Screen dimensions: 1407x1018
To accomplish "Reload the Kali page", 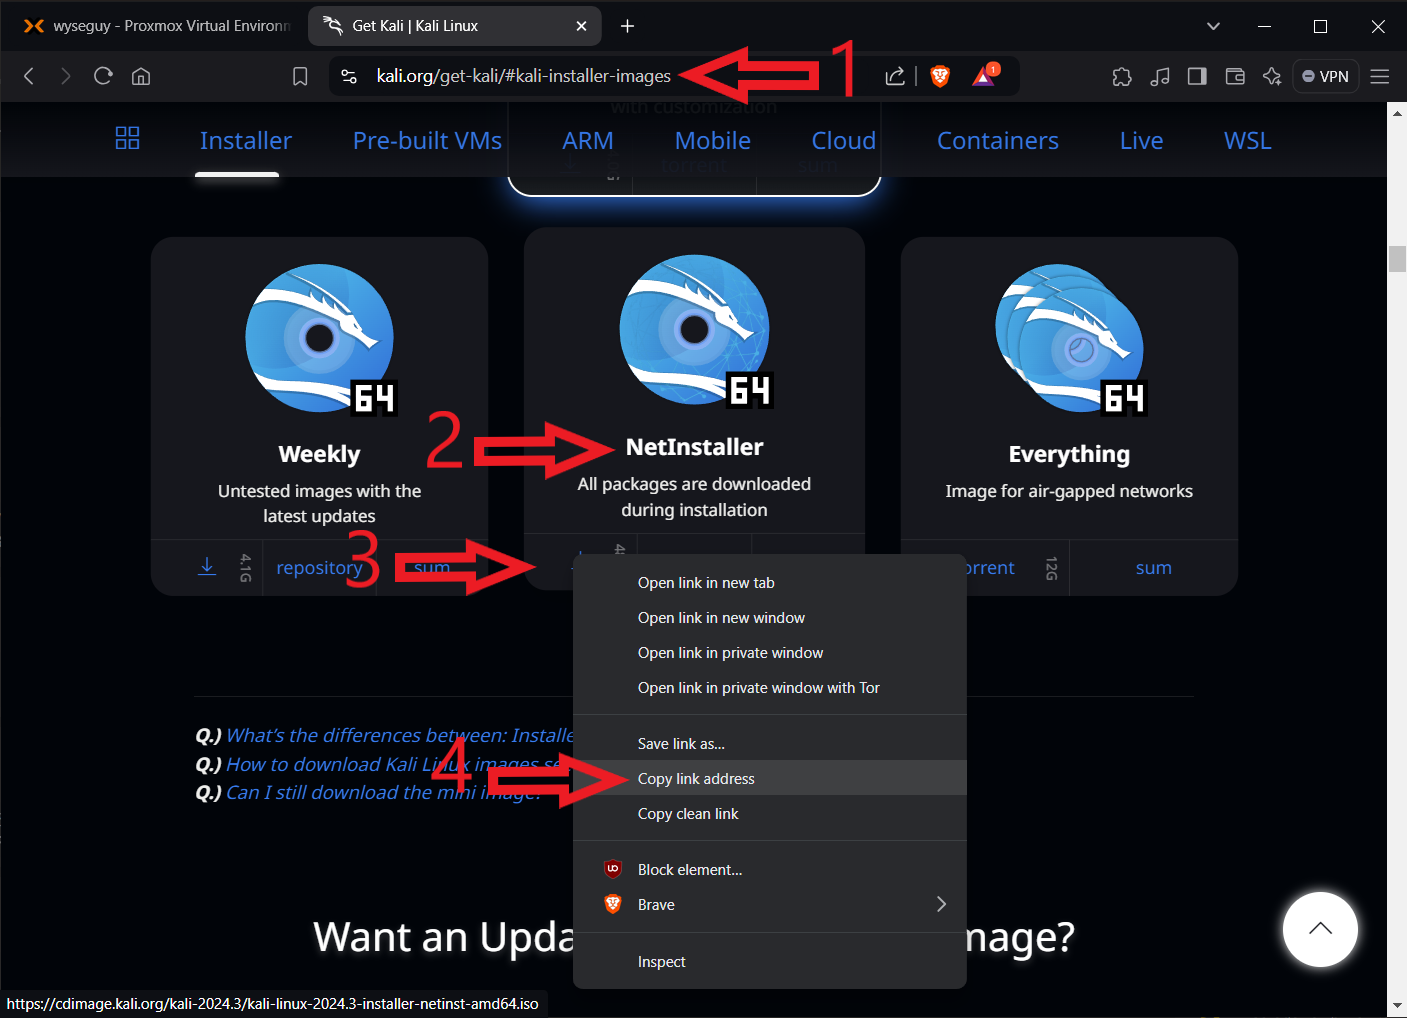I will pyautogui.click(x=103, y=76).
